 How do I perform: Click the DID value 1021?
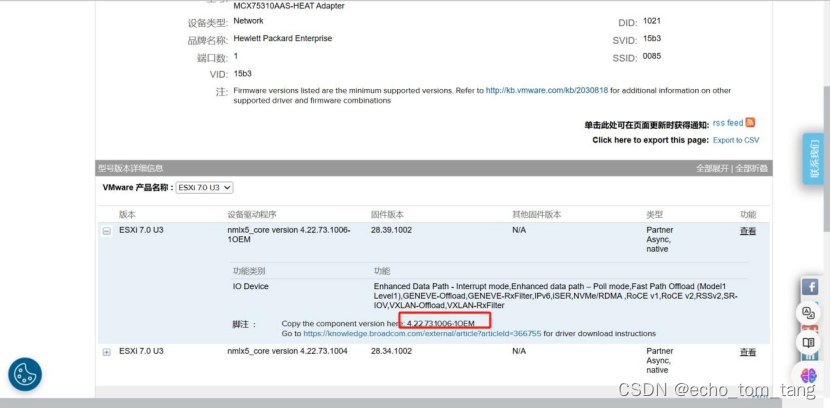651,21
